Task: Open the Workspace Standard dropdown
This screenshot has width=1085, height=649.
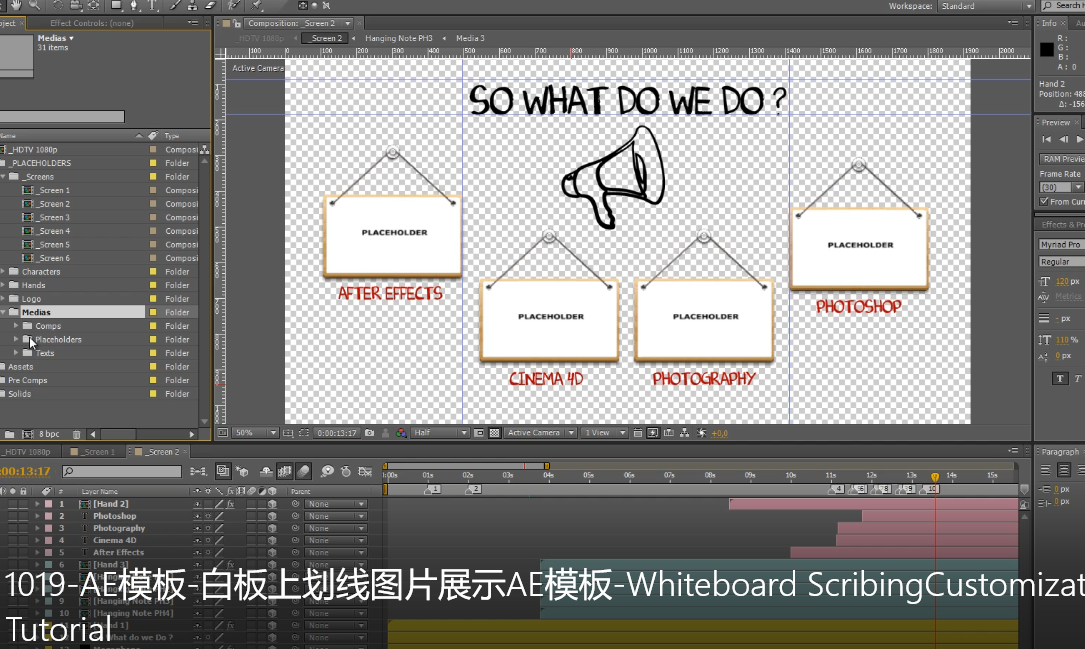Action: [985, 6]
